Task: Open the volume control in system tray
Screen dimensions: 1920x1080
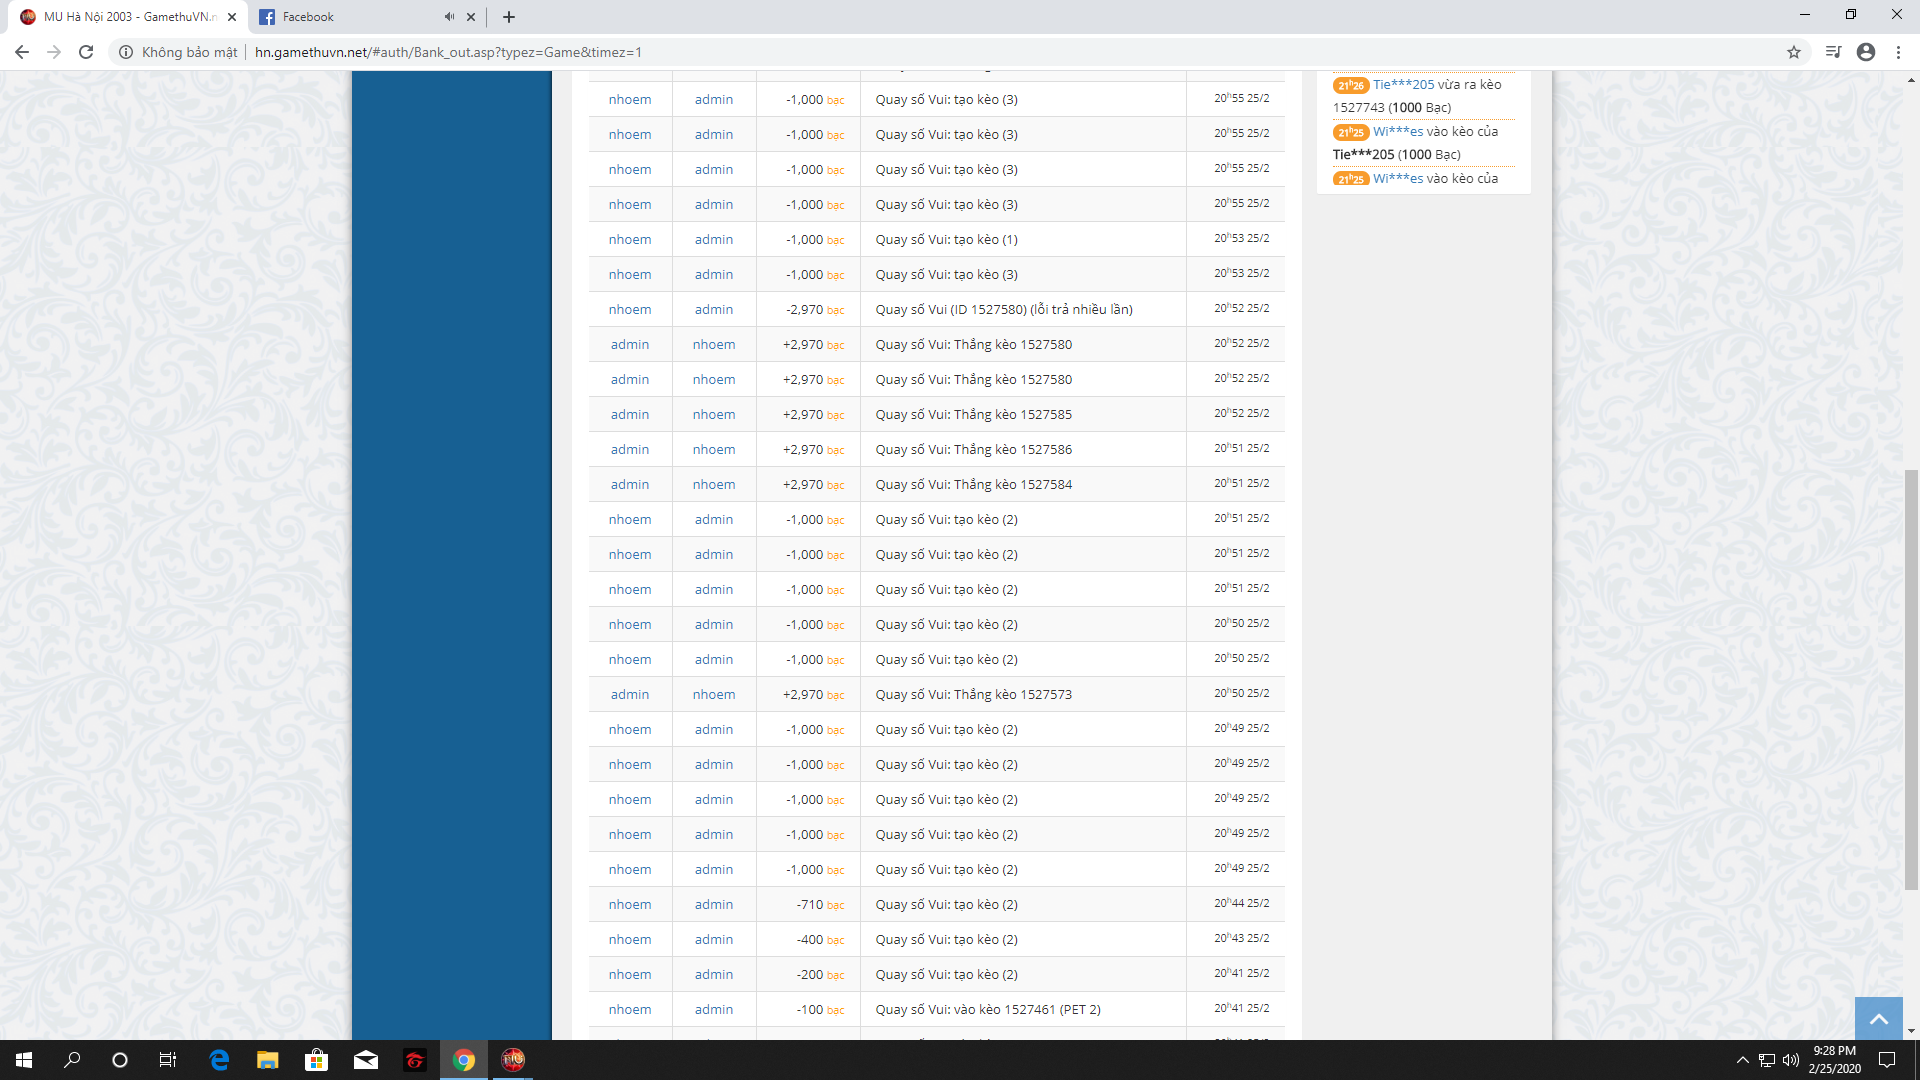Action: click(x=1791, y=1060)
